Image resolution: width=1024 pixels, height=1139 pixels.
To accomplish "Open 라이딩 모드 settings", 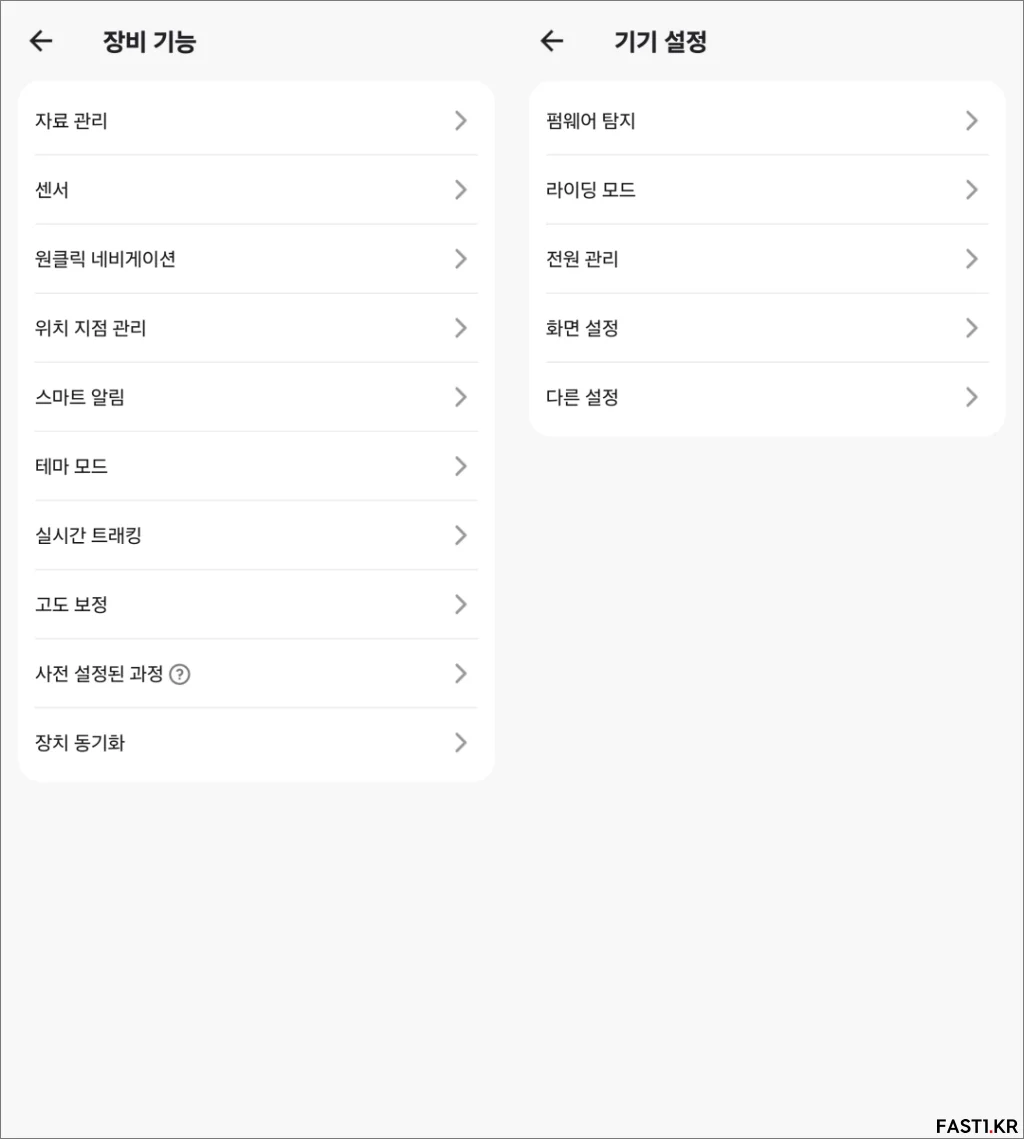I will pyautogui.click(x=767, y=190).
